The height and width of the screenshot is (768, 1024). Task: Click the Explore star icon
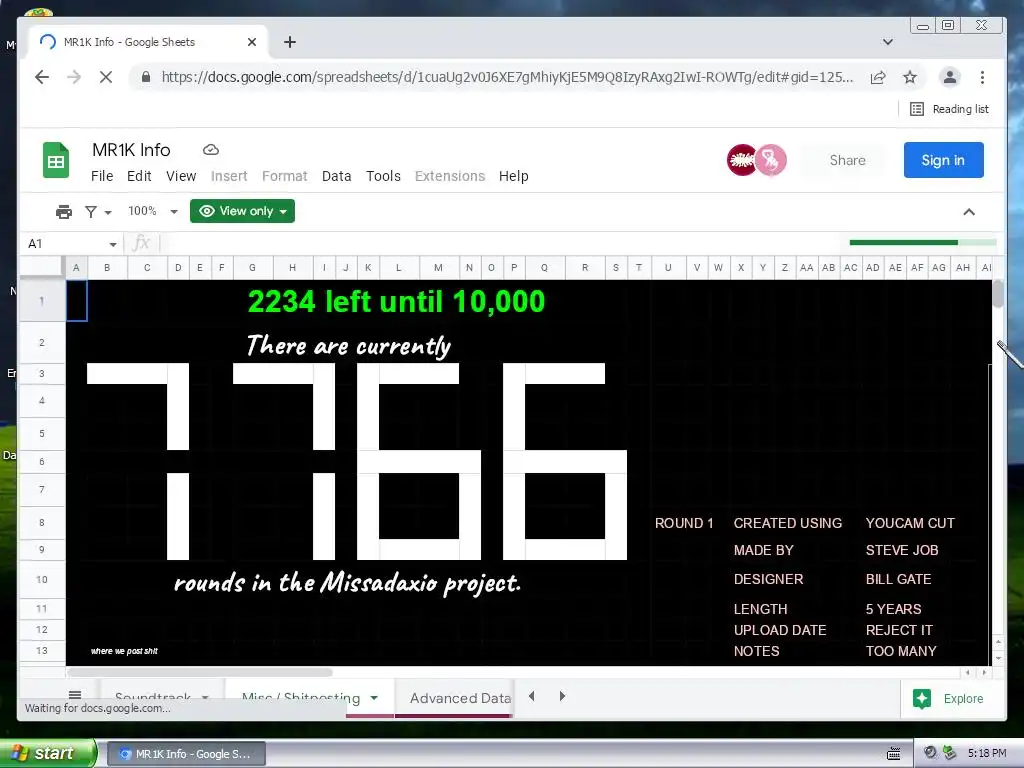click(922, 698)
